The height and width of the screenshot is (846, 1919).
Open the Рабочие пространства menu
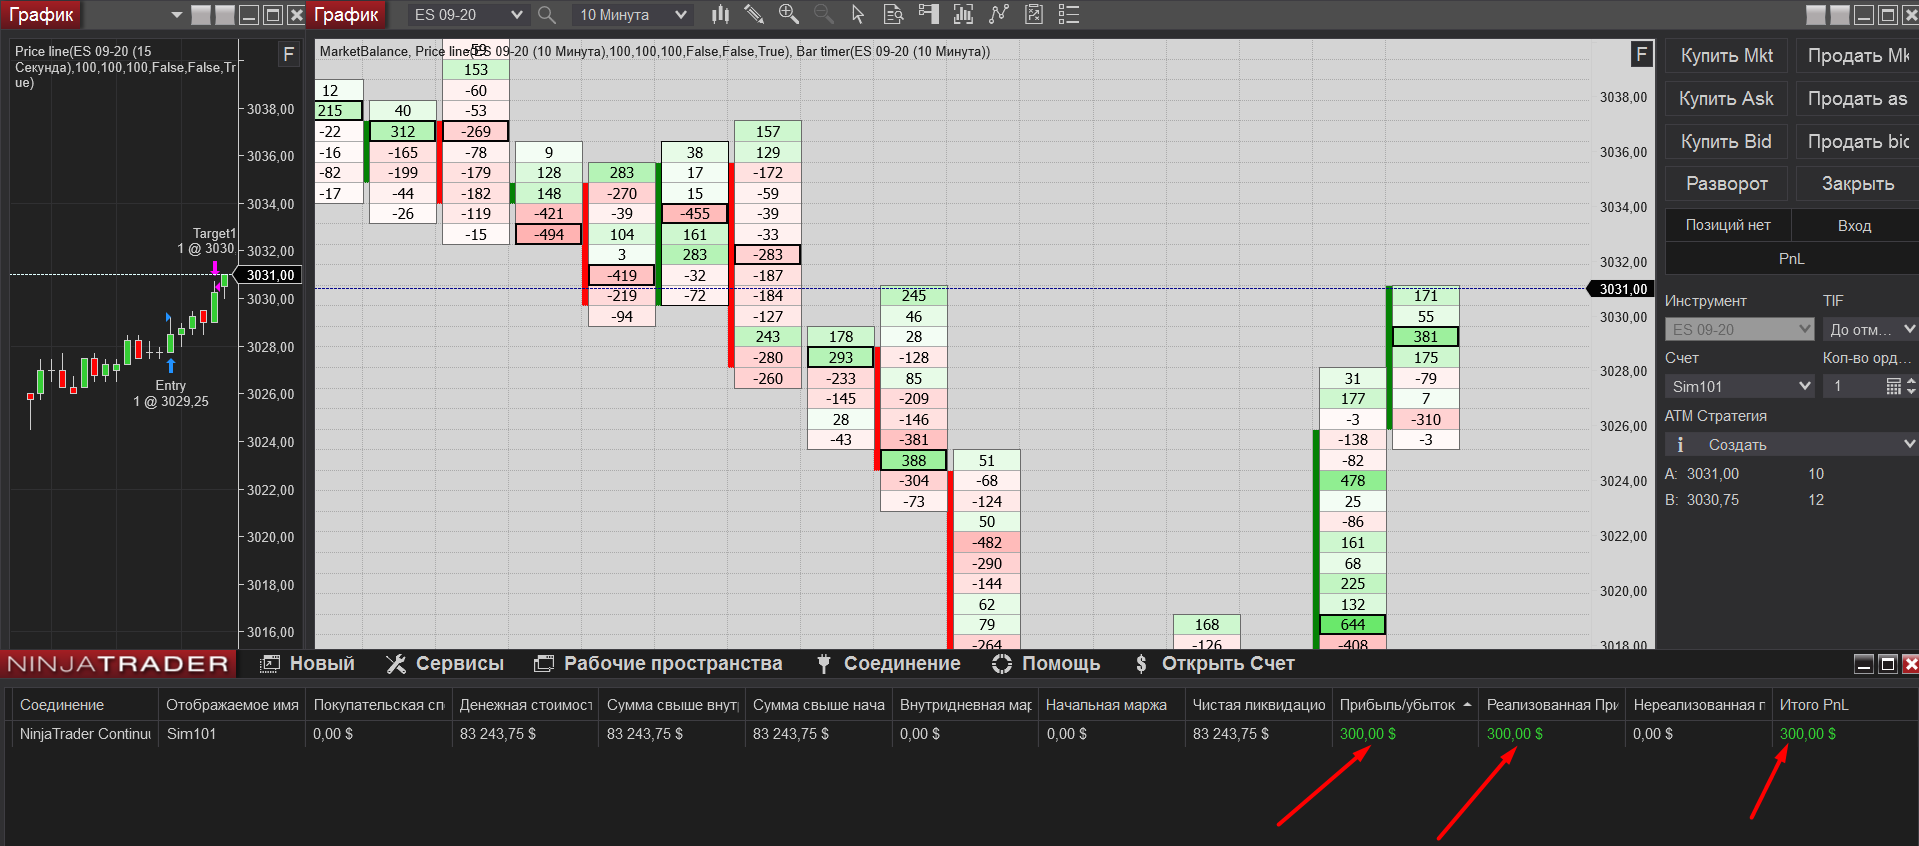(x=659, y=664)
